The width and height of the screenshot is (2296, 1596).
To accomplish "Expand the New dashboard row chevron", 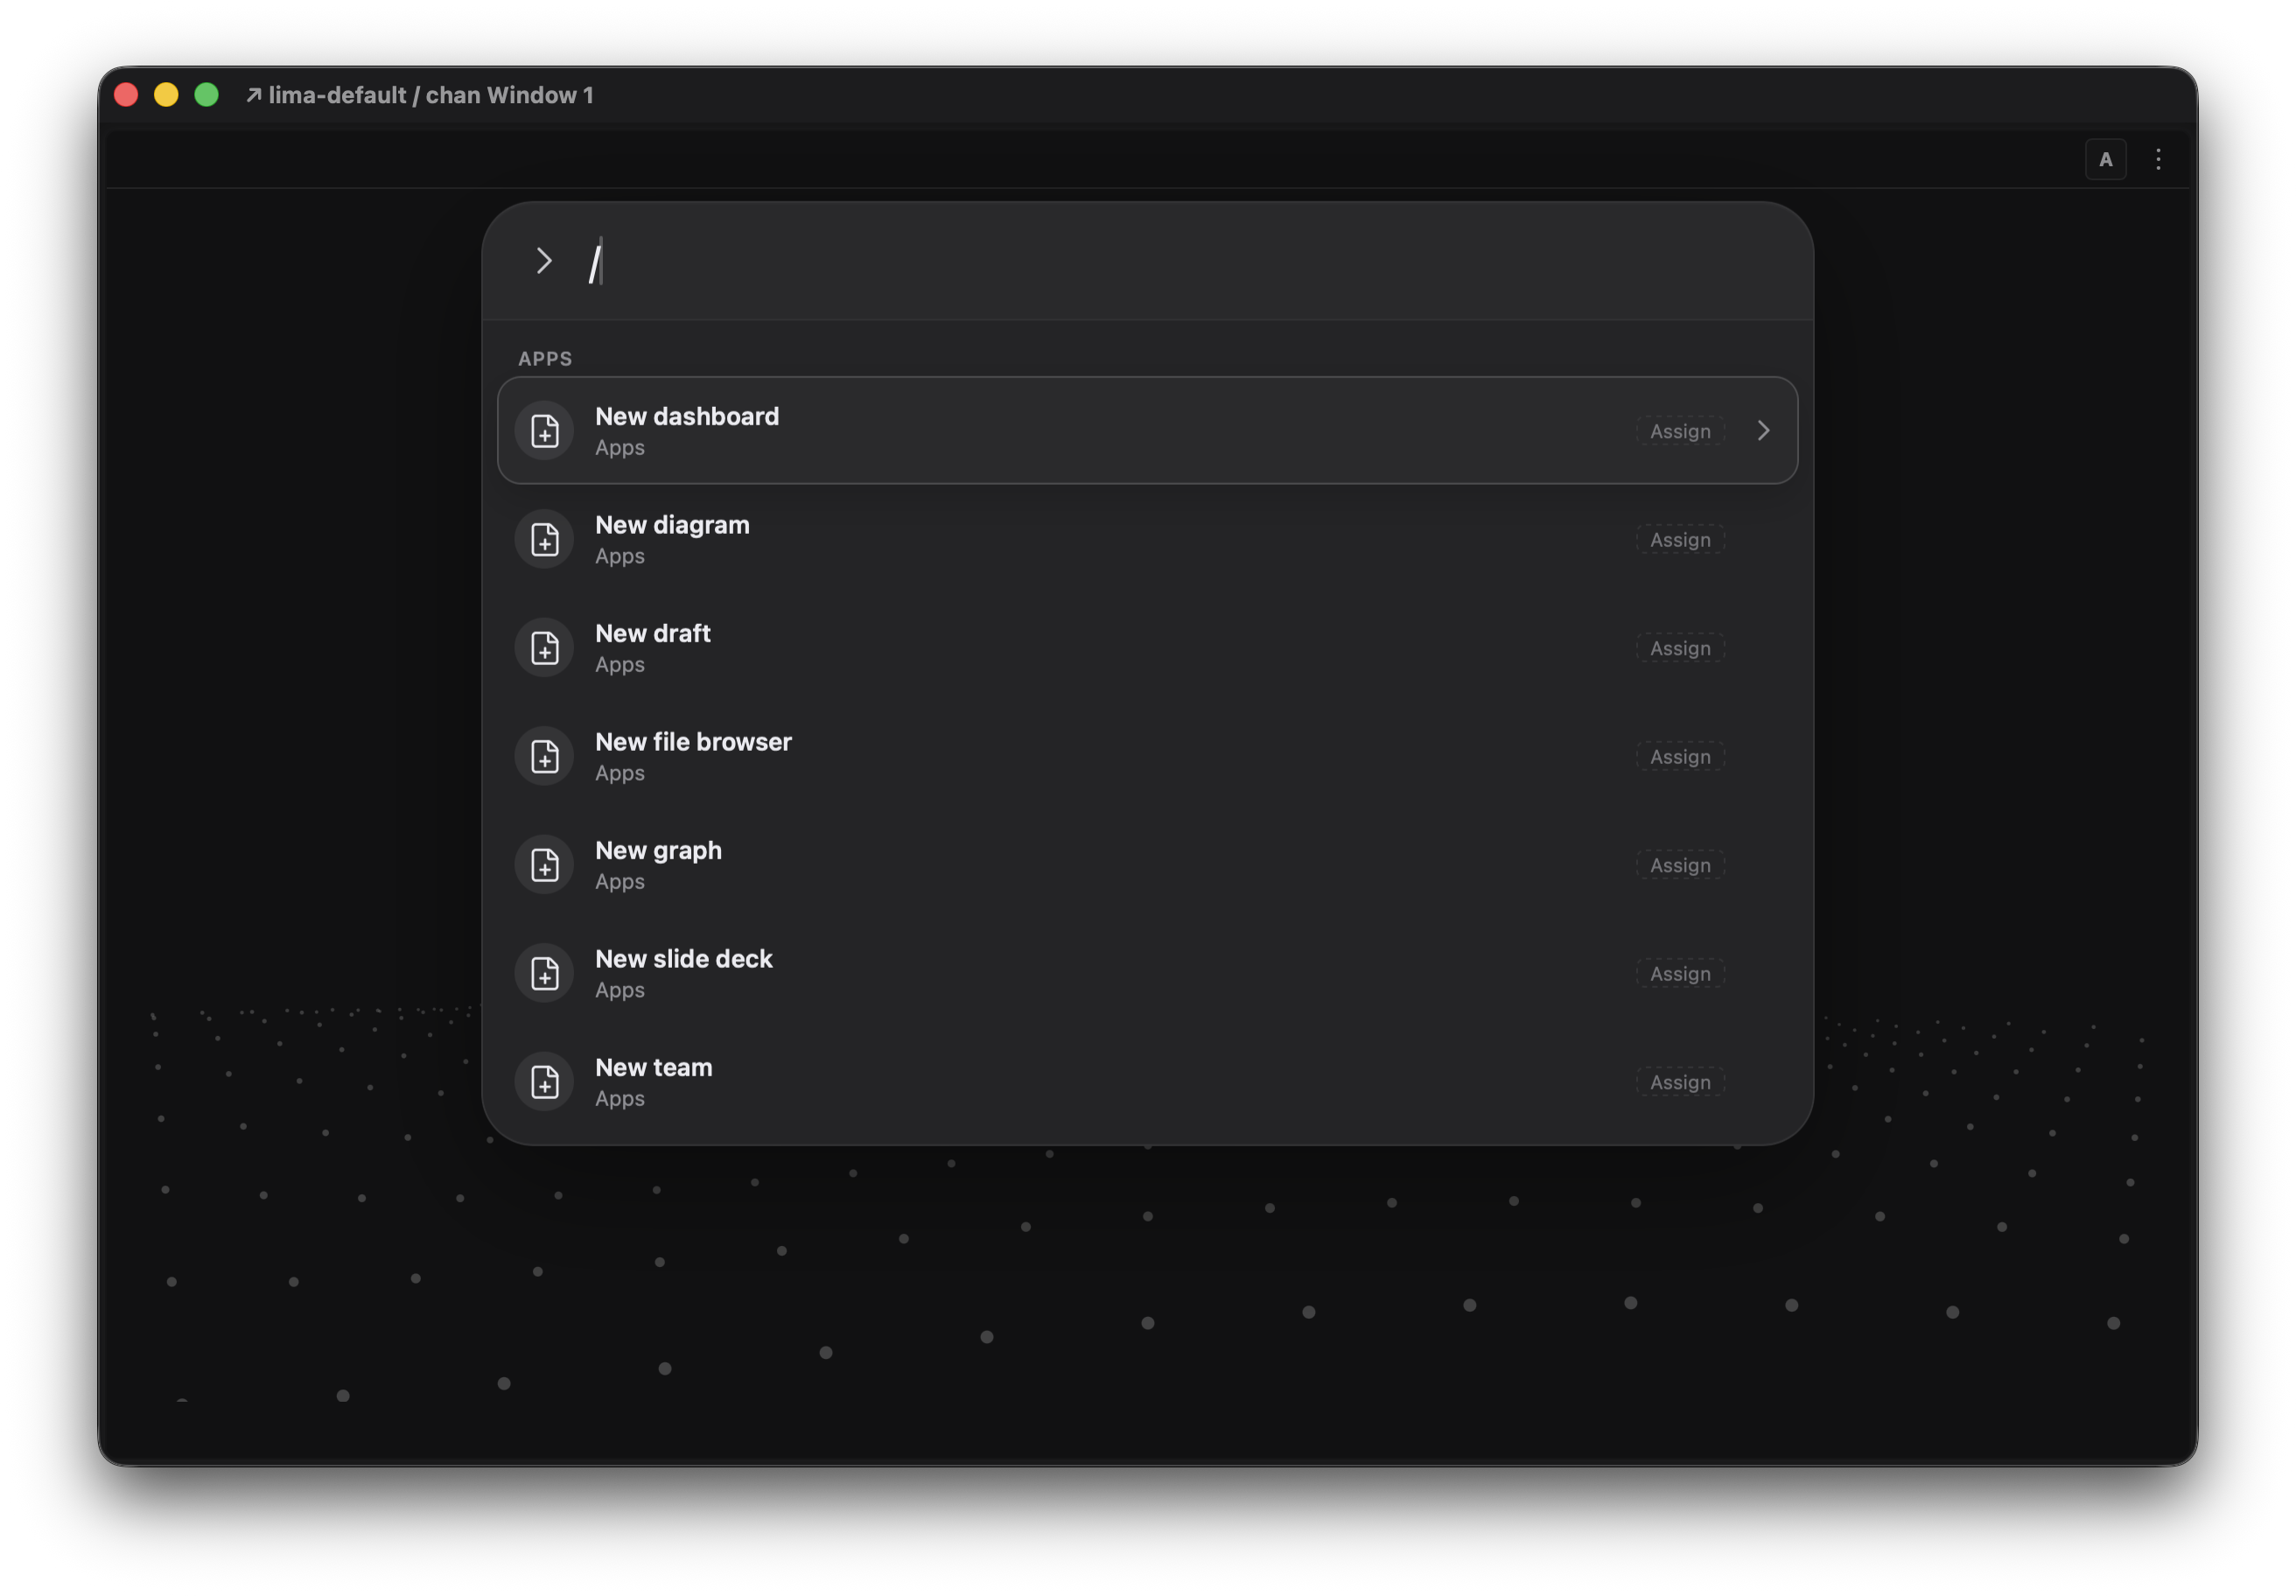I will (x=1763, y=431).
